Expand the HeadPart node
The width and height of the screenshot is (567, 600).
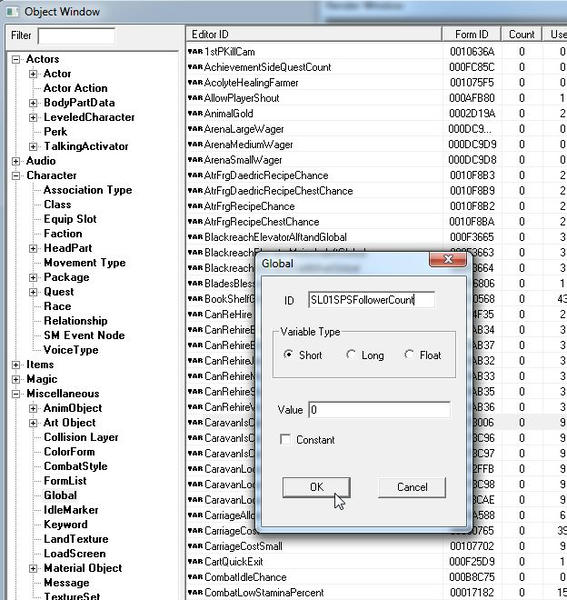pyautogui.click(x=33, y=248)
